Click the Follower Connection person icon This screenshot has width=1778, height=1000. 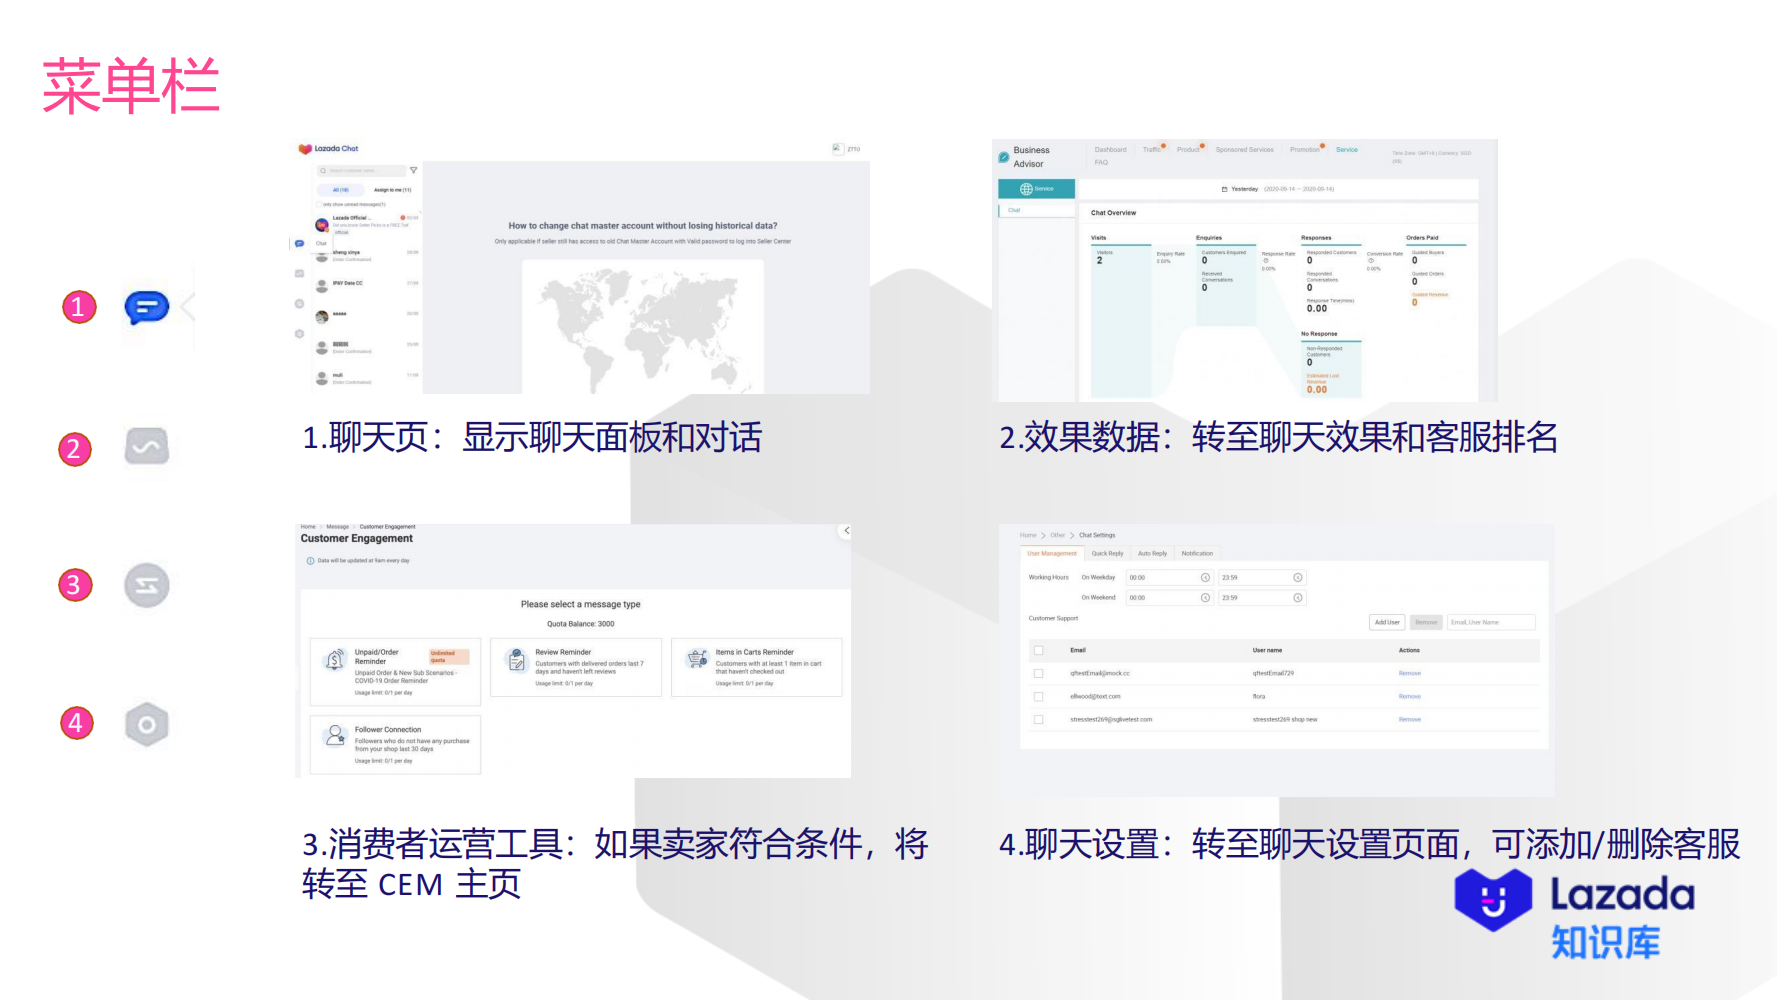point(335,736)
